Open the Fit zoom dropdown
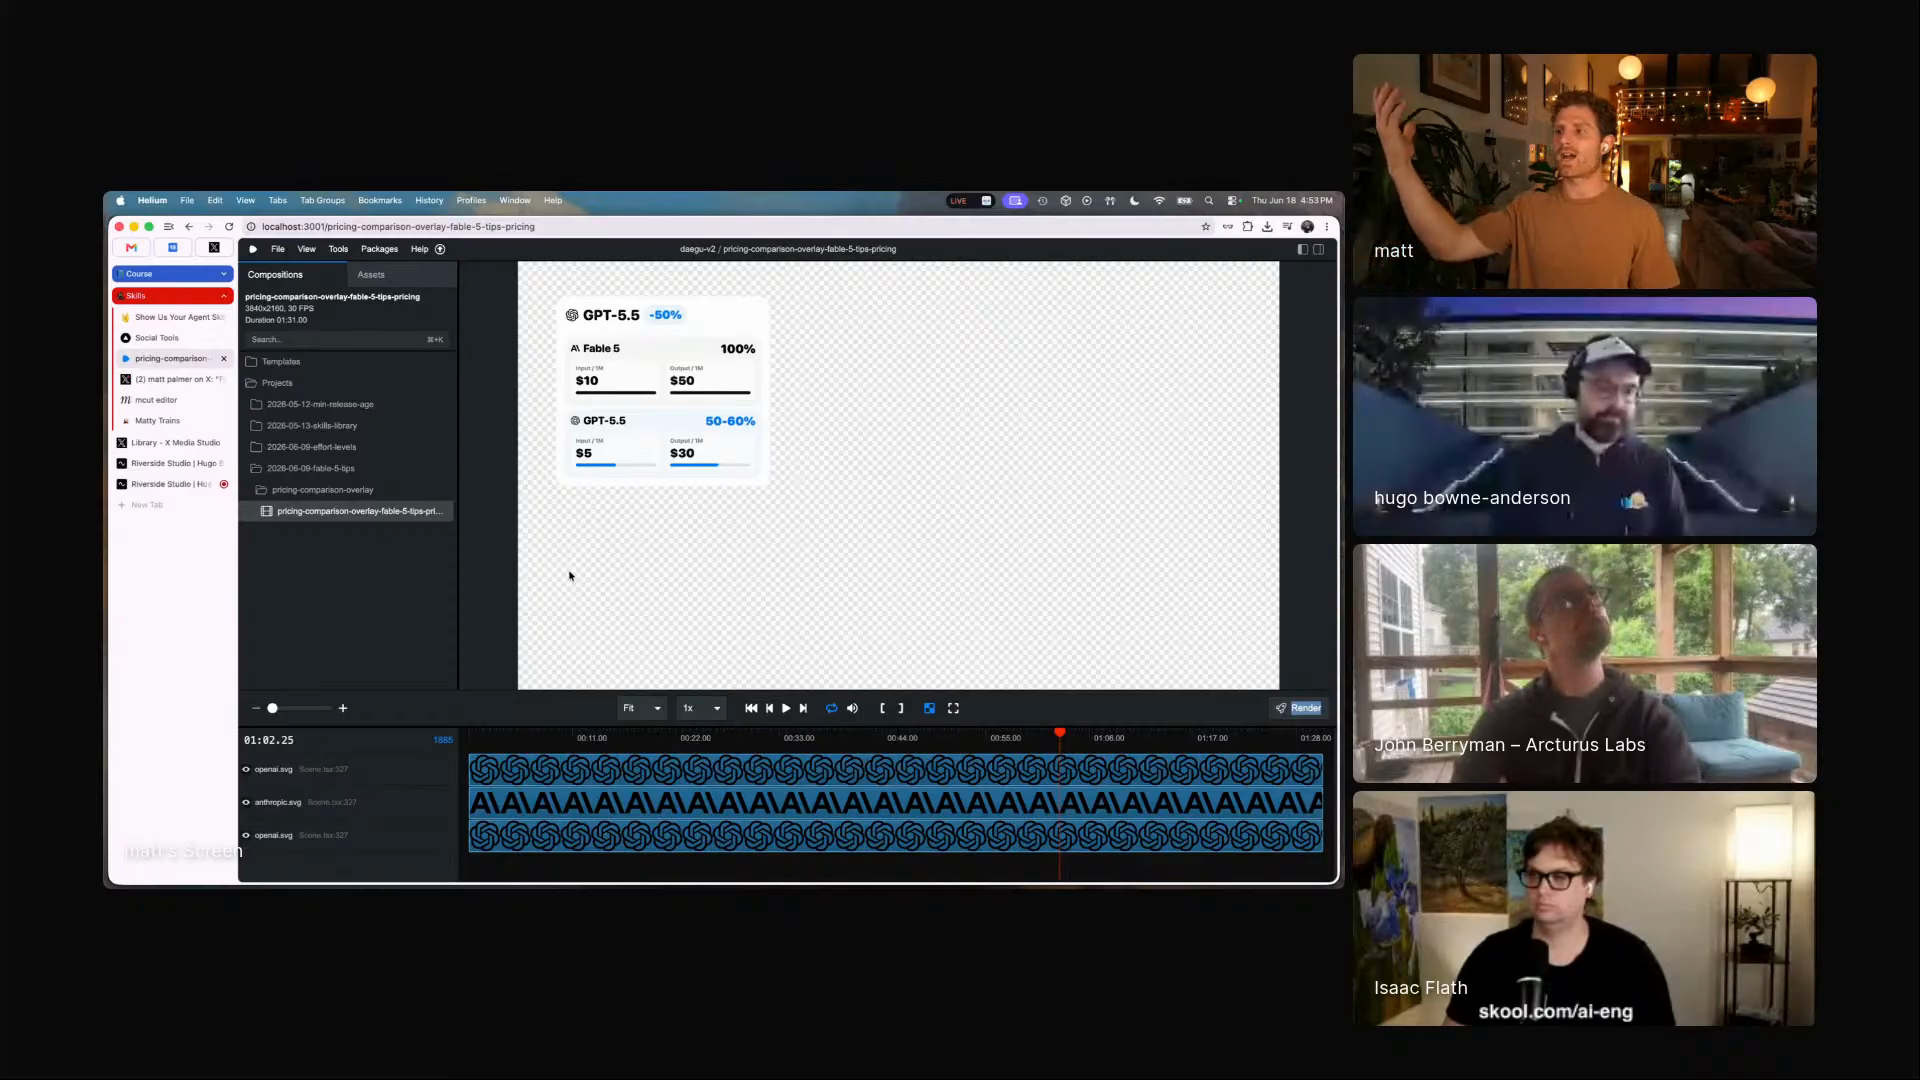 tap(642, 708)
